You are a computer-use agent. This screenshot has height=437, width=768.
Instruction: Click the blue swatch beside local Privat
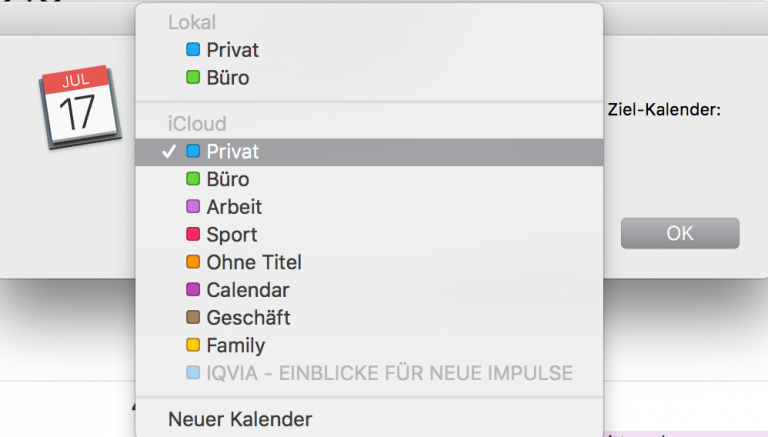coord(193,49)
